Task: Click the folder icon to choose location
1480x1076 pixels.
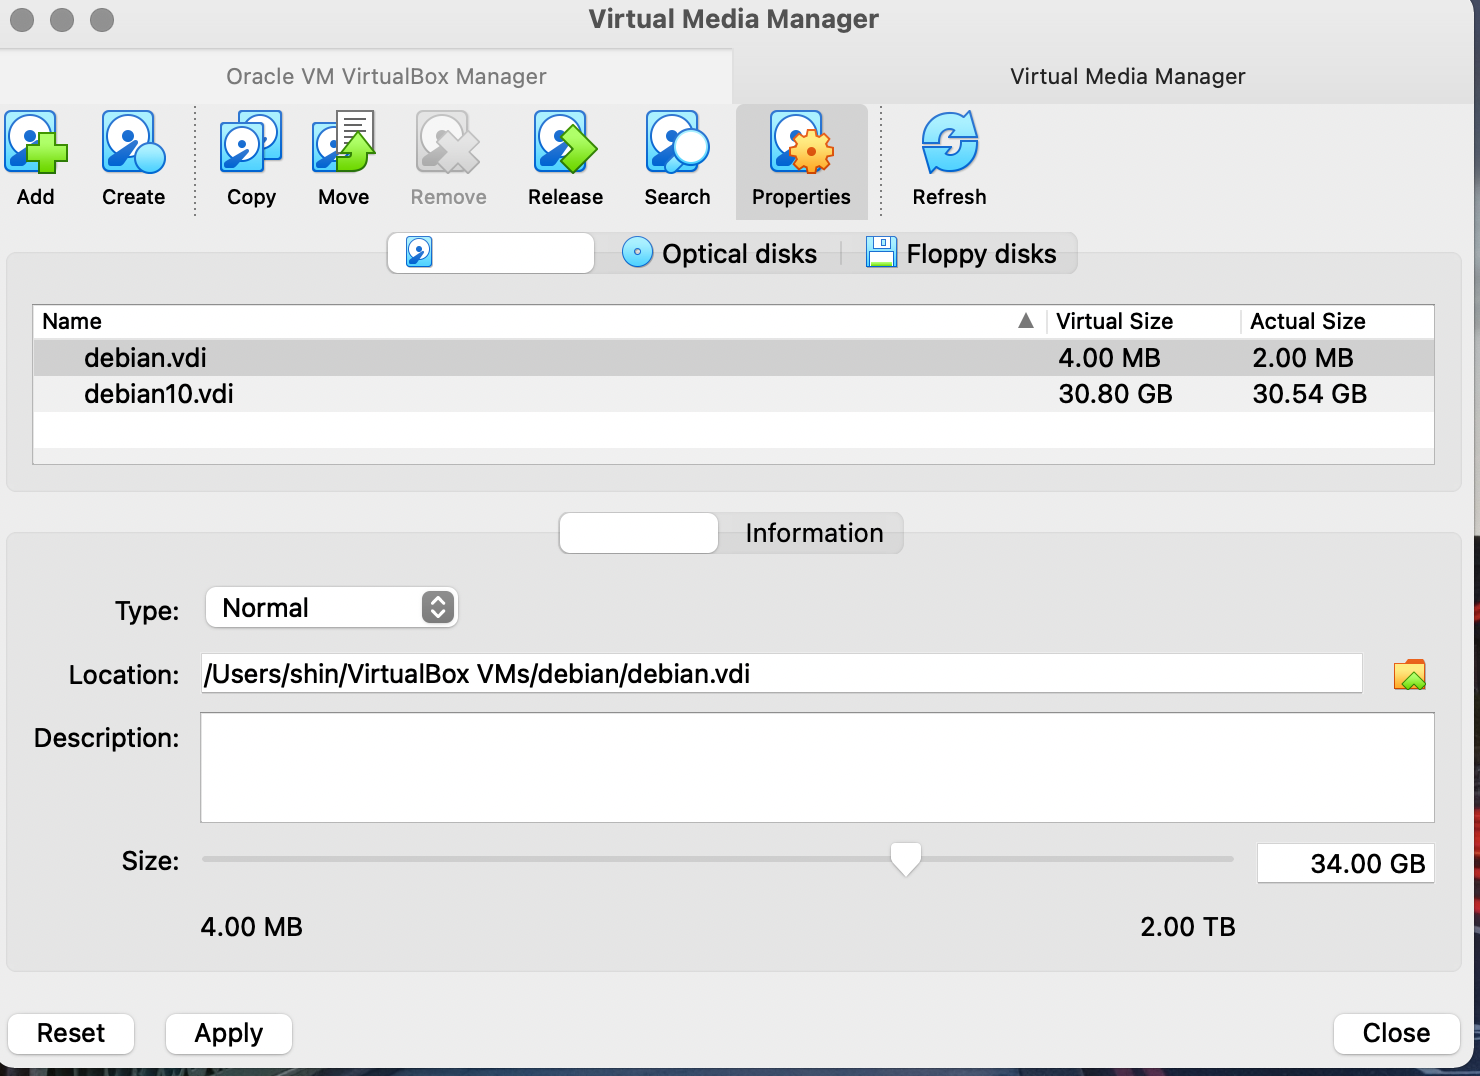Action: [x=1409, y=675]
